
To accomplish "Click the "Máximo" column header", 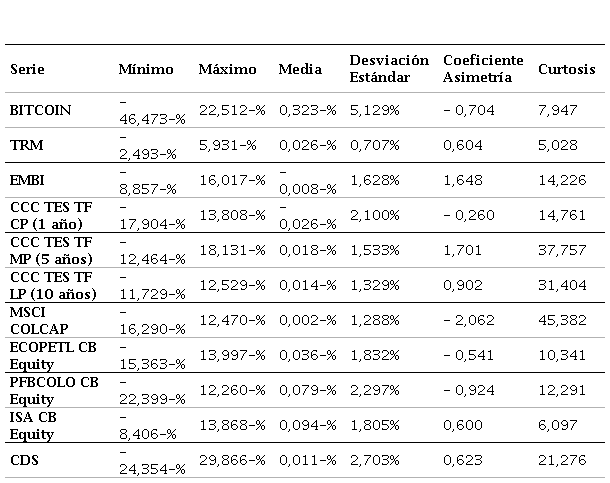I will (x=227, y=70).
